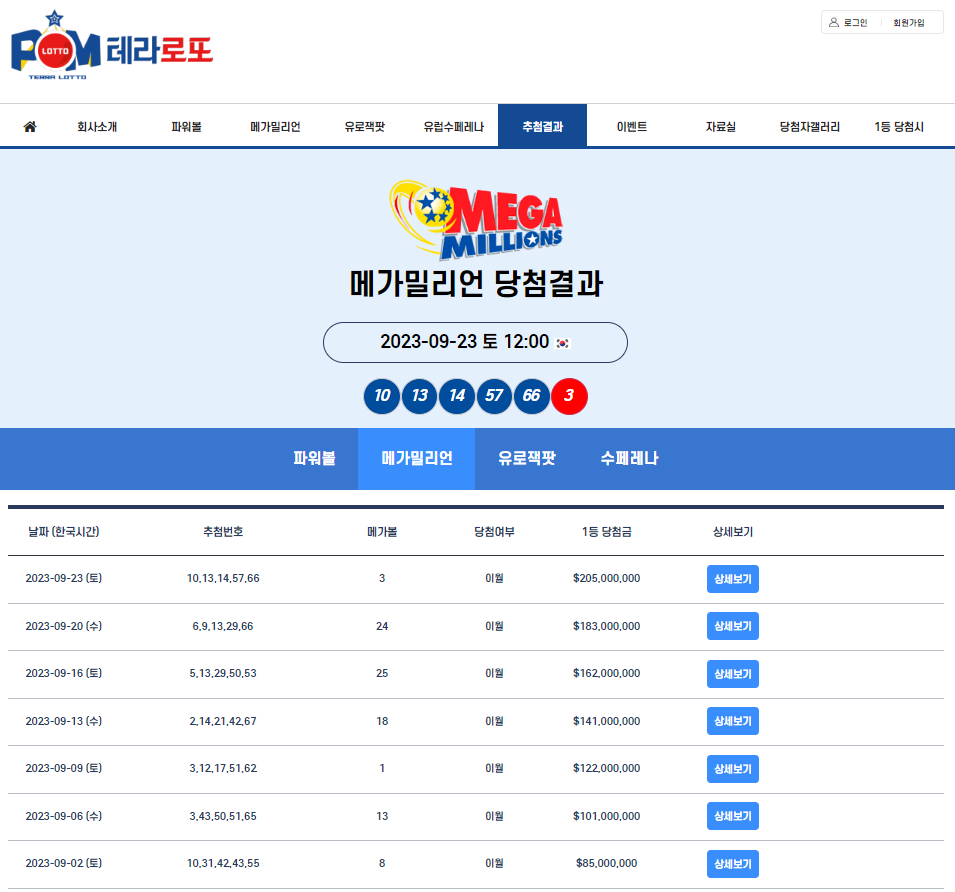Open the 로그인 login link
Viewport: 955px width, 892px height.
(855, 23)
